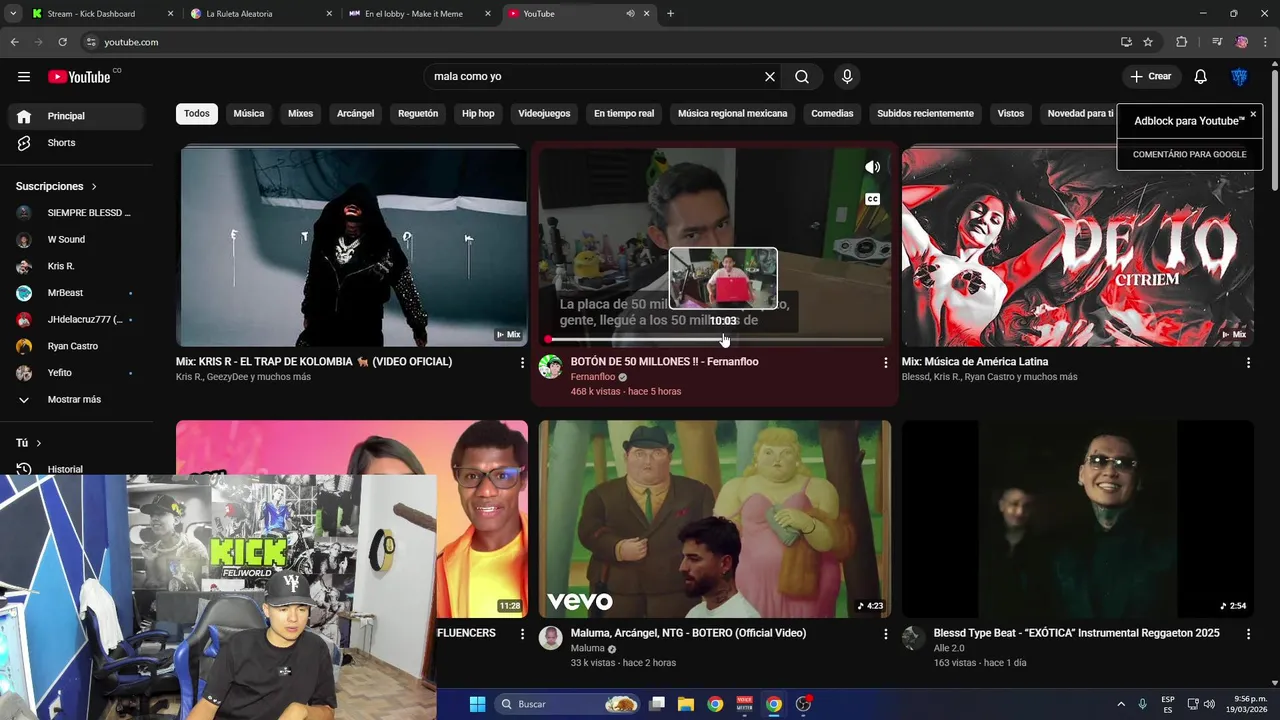Switch to En el lobby - Make it Meme tab
The height and width of the screenshot is (720, 1280).
(418, 14)
